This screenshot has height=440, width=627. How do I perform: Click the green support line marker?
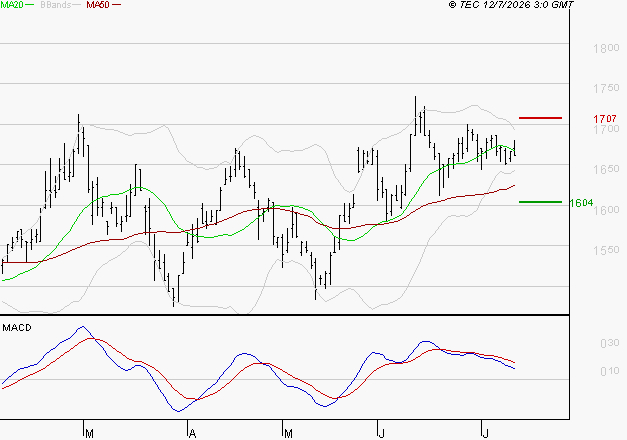(x=540, y=202)
